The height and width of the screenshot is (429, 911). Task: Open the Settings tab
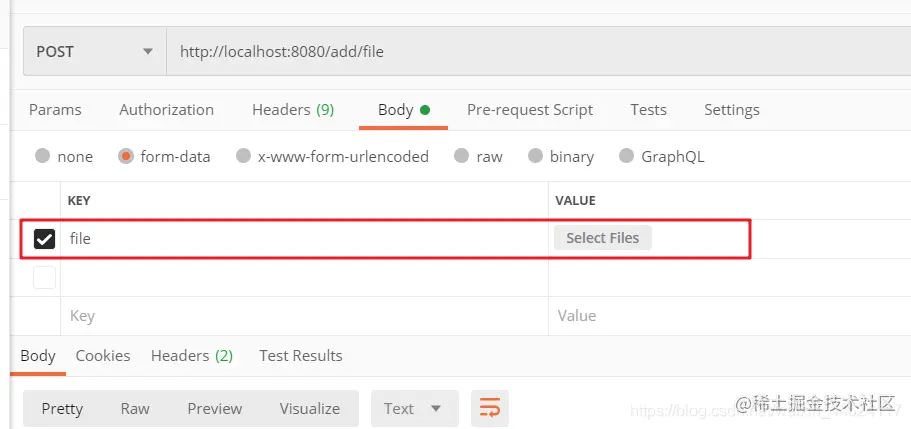(x=731, y=110)
